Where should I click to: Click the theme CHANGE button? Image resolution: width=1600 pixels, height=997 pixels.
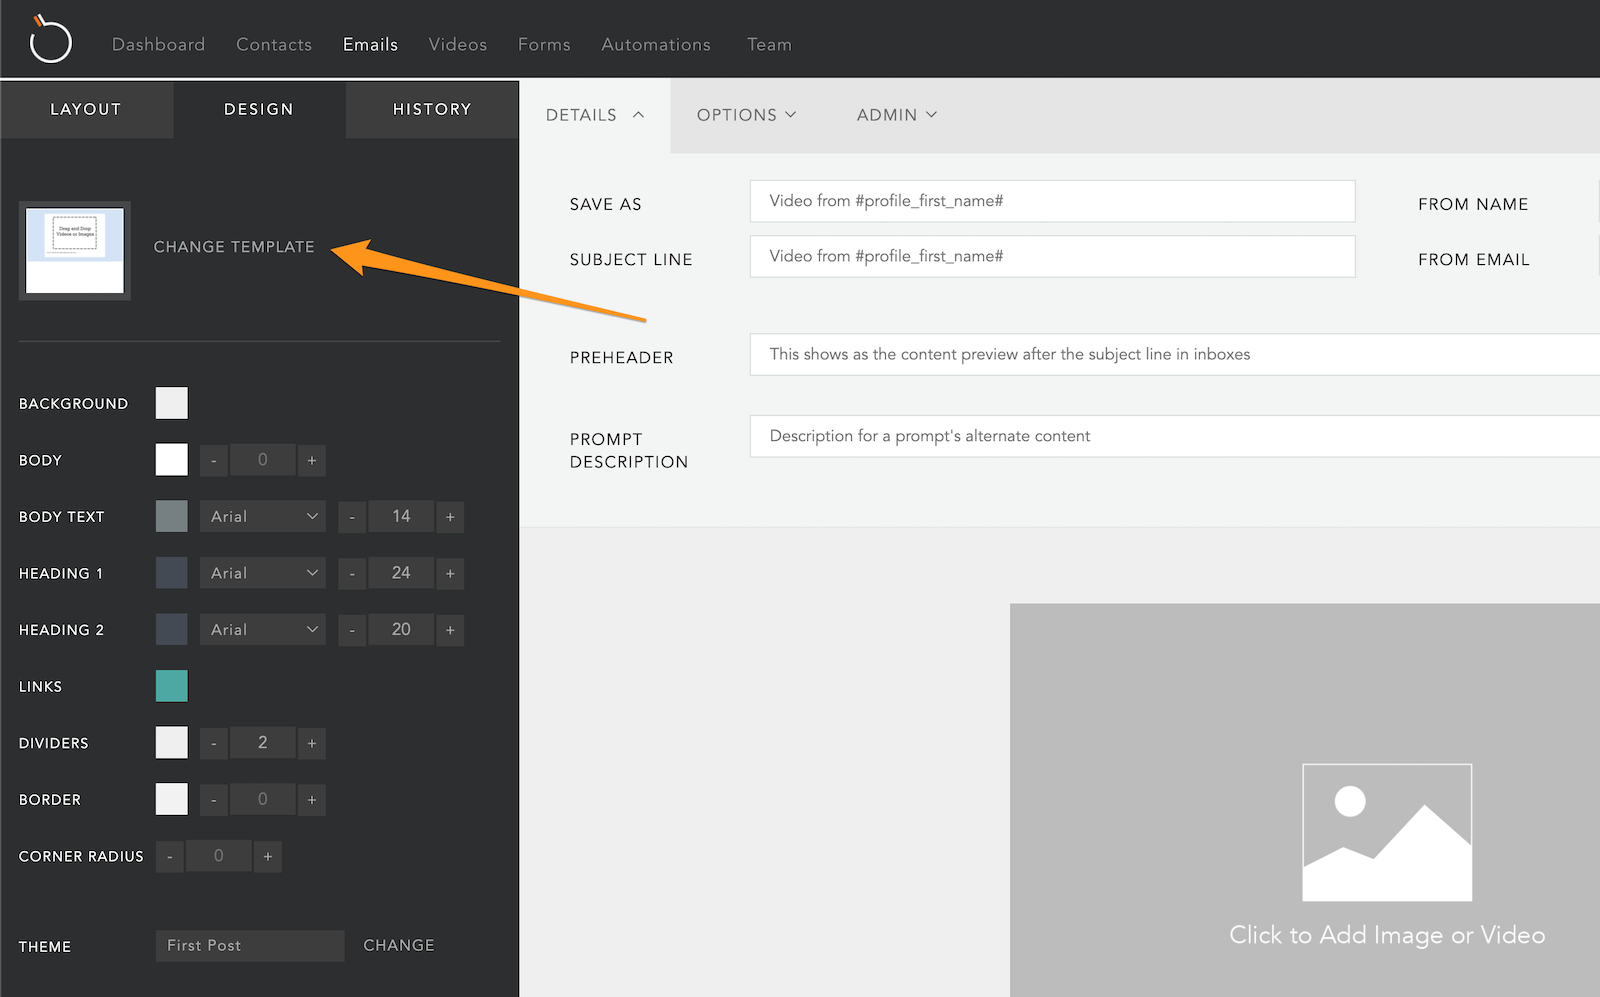(x=399, y=945)
